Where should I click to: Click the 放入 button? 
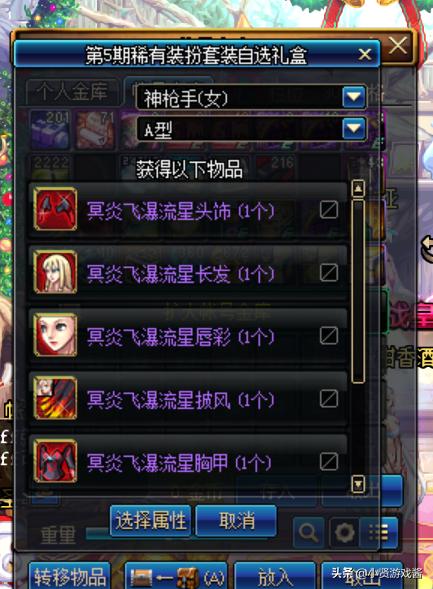pos(275,575)
